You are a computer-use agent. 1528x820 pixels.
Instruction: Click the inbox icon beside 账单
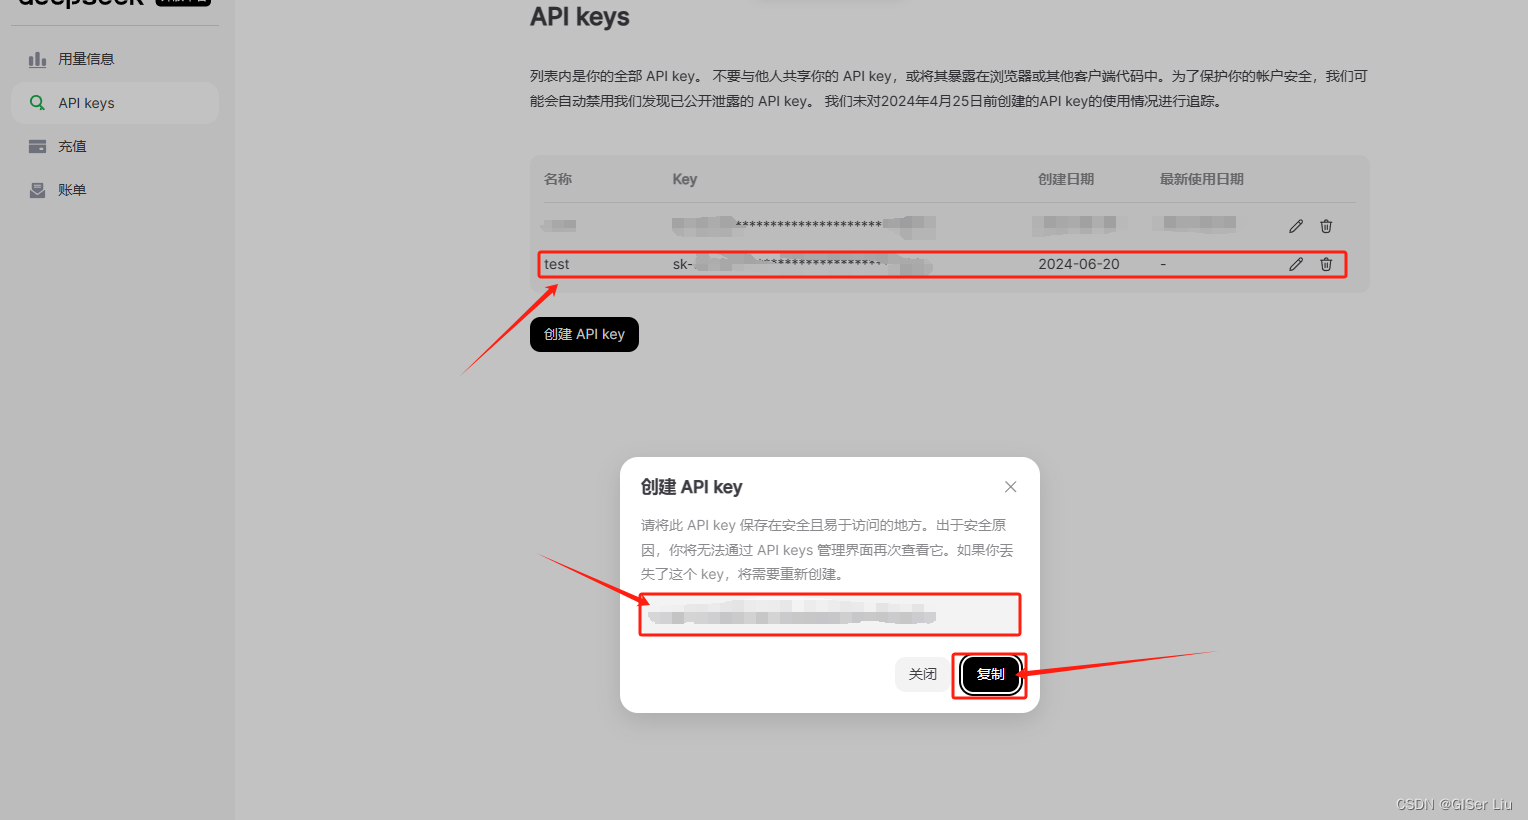click(37, 190)
